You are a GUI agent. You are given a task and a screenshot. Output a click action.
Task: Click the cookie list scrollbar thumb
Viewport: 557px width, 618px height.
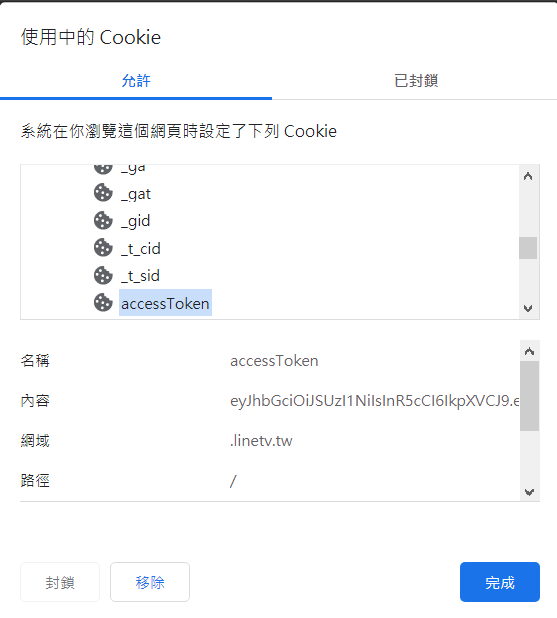pyautogui.click(x=528, y=248)
